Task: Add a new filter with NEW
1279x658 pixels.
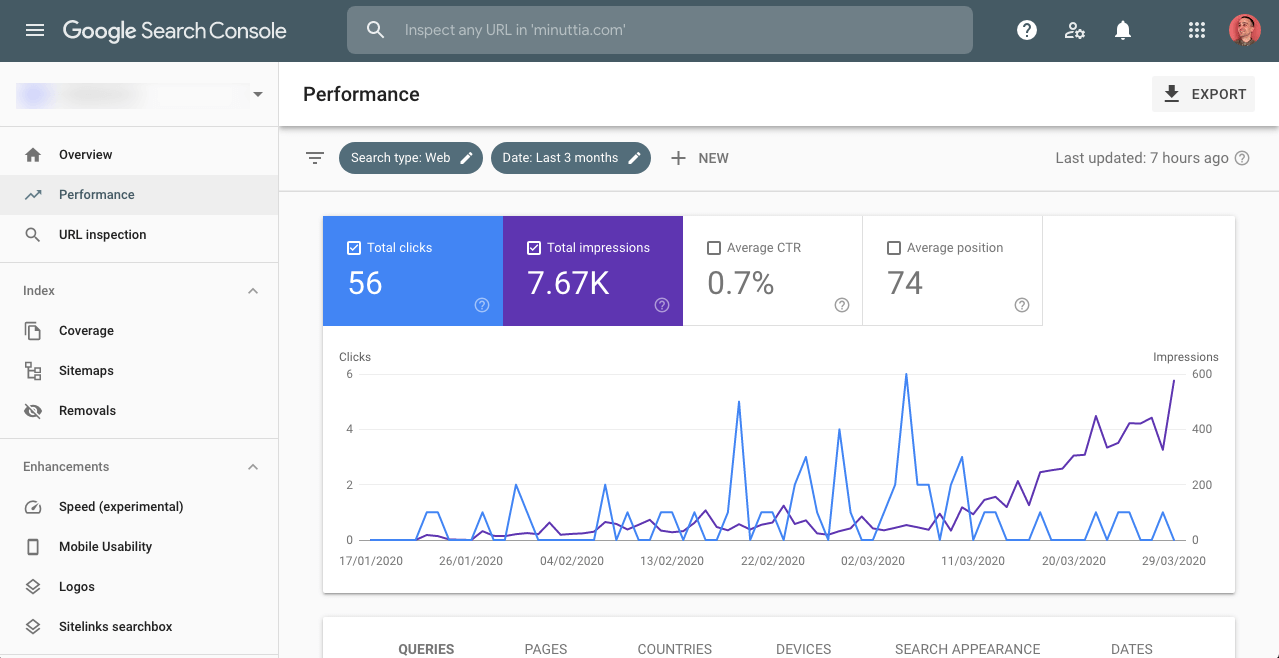Action: click(x=700, y=158)
